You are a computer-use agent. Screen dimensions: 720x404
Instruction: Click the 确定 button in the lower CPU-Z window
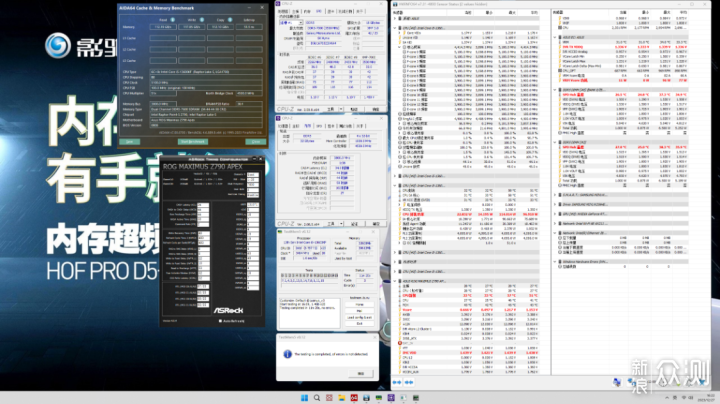coord(376,224)
